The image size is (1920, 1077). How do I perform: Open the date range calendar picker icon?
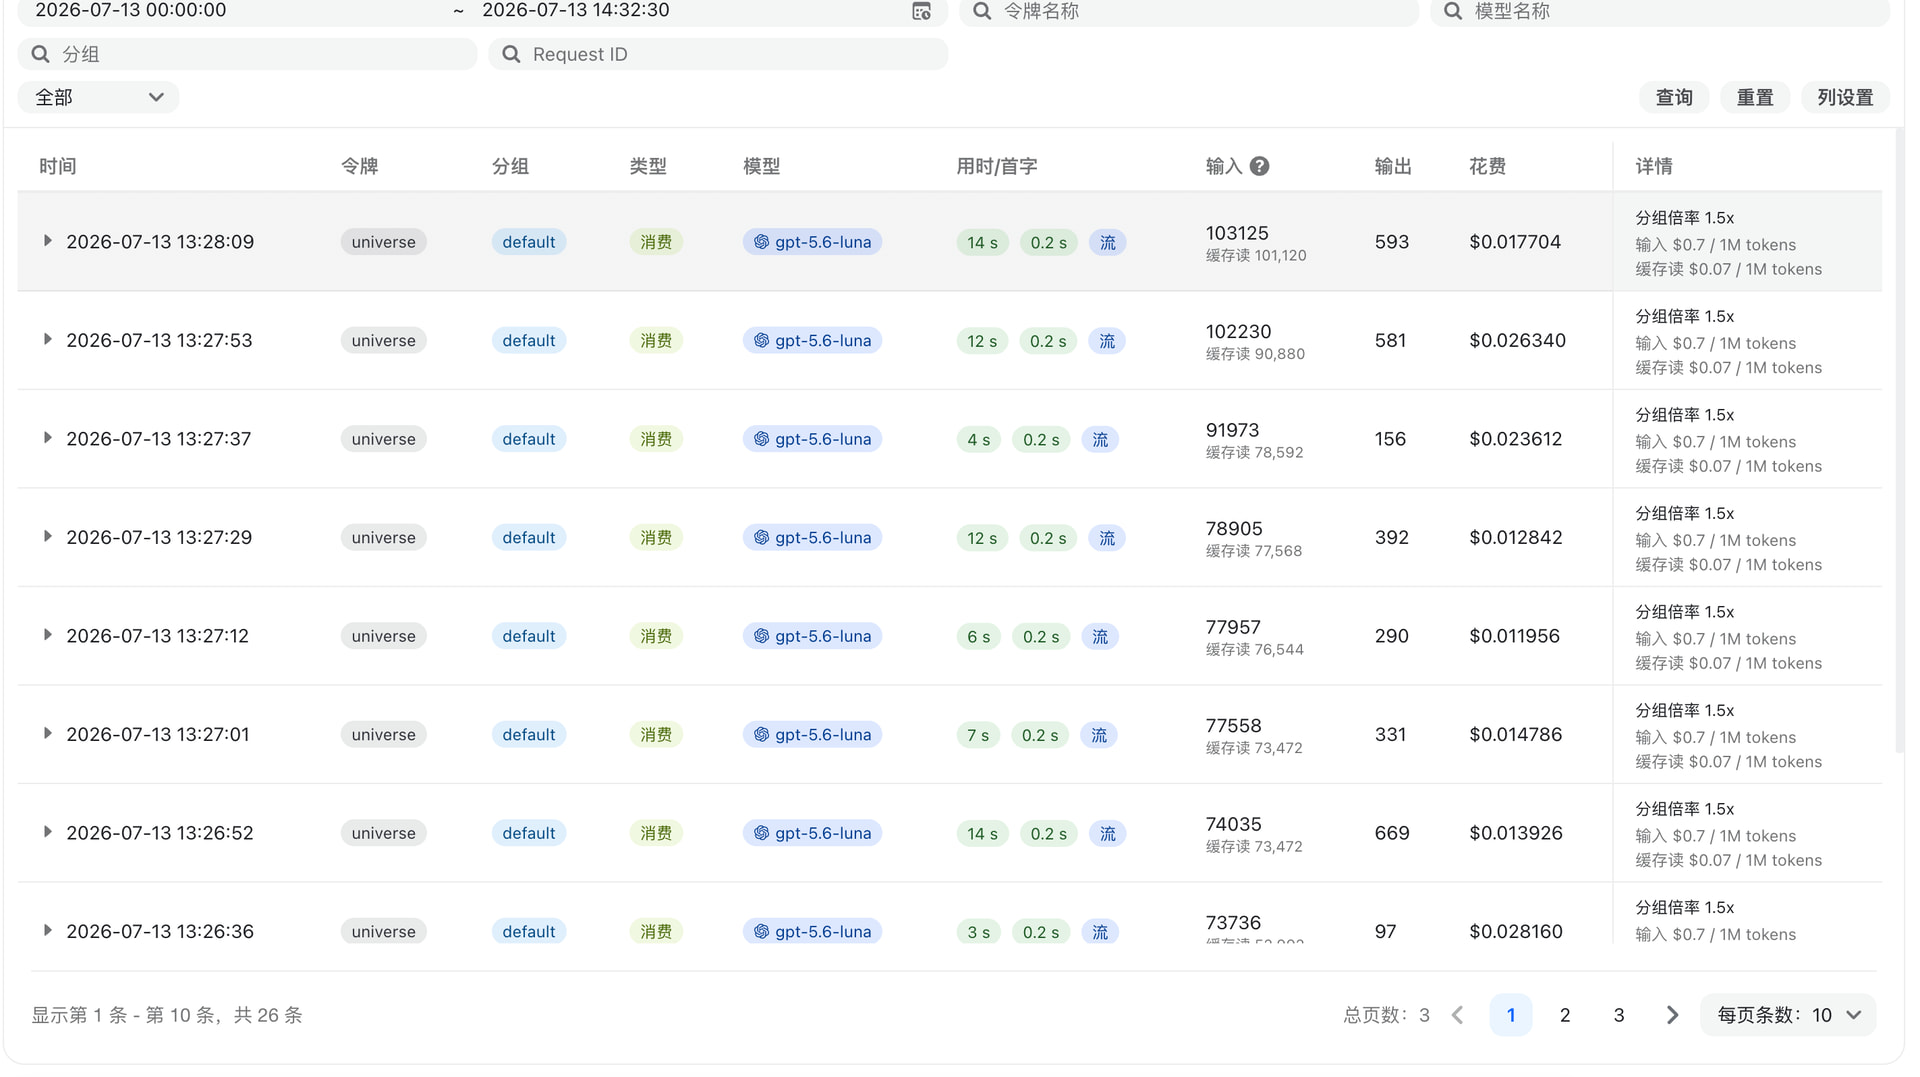921,11
